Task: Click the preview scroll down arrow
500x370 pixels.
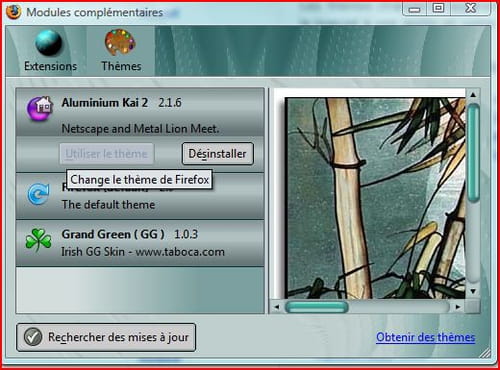Action: (x=473, y=291)
